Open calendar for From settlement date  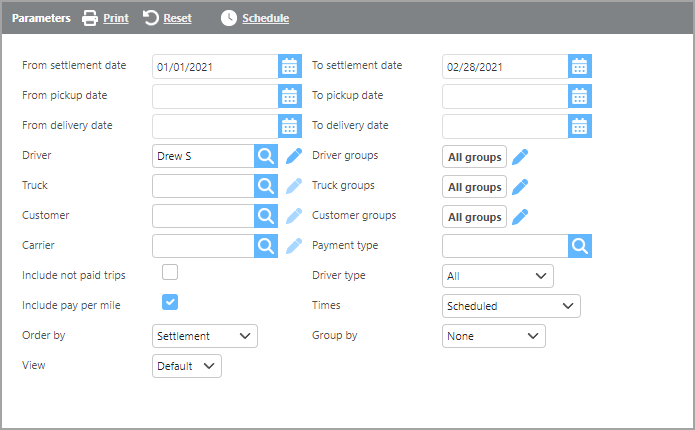coord(289,67)
